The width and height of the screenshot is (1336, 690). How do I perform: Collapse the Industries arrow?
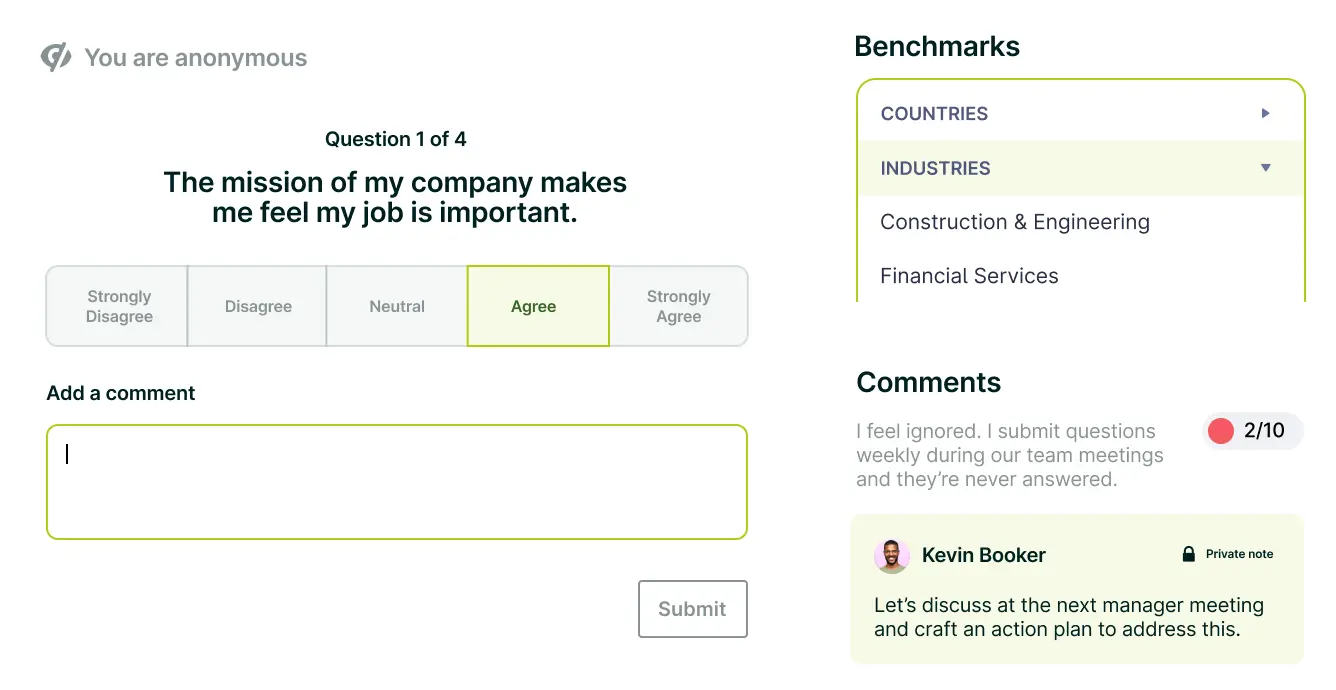point(1265,168)
